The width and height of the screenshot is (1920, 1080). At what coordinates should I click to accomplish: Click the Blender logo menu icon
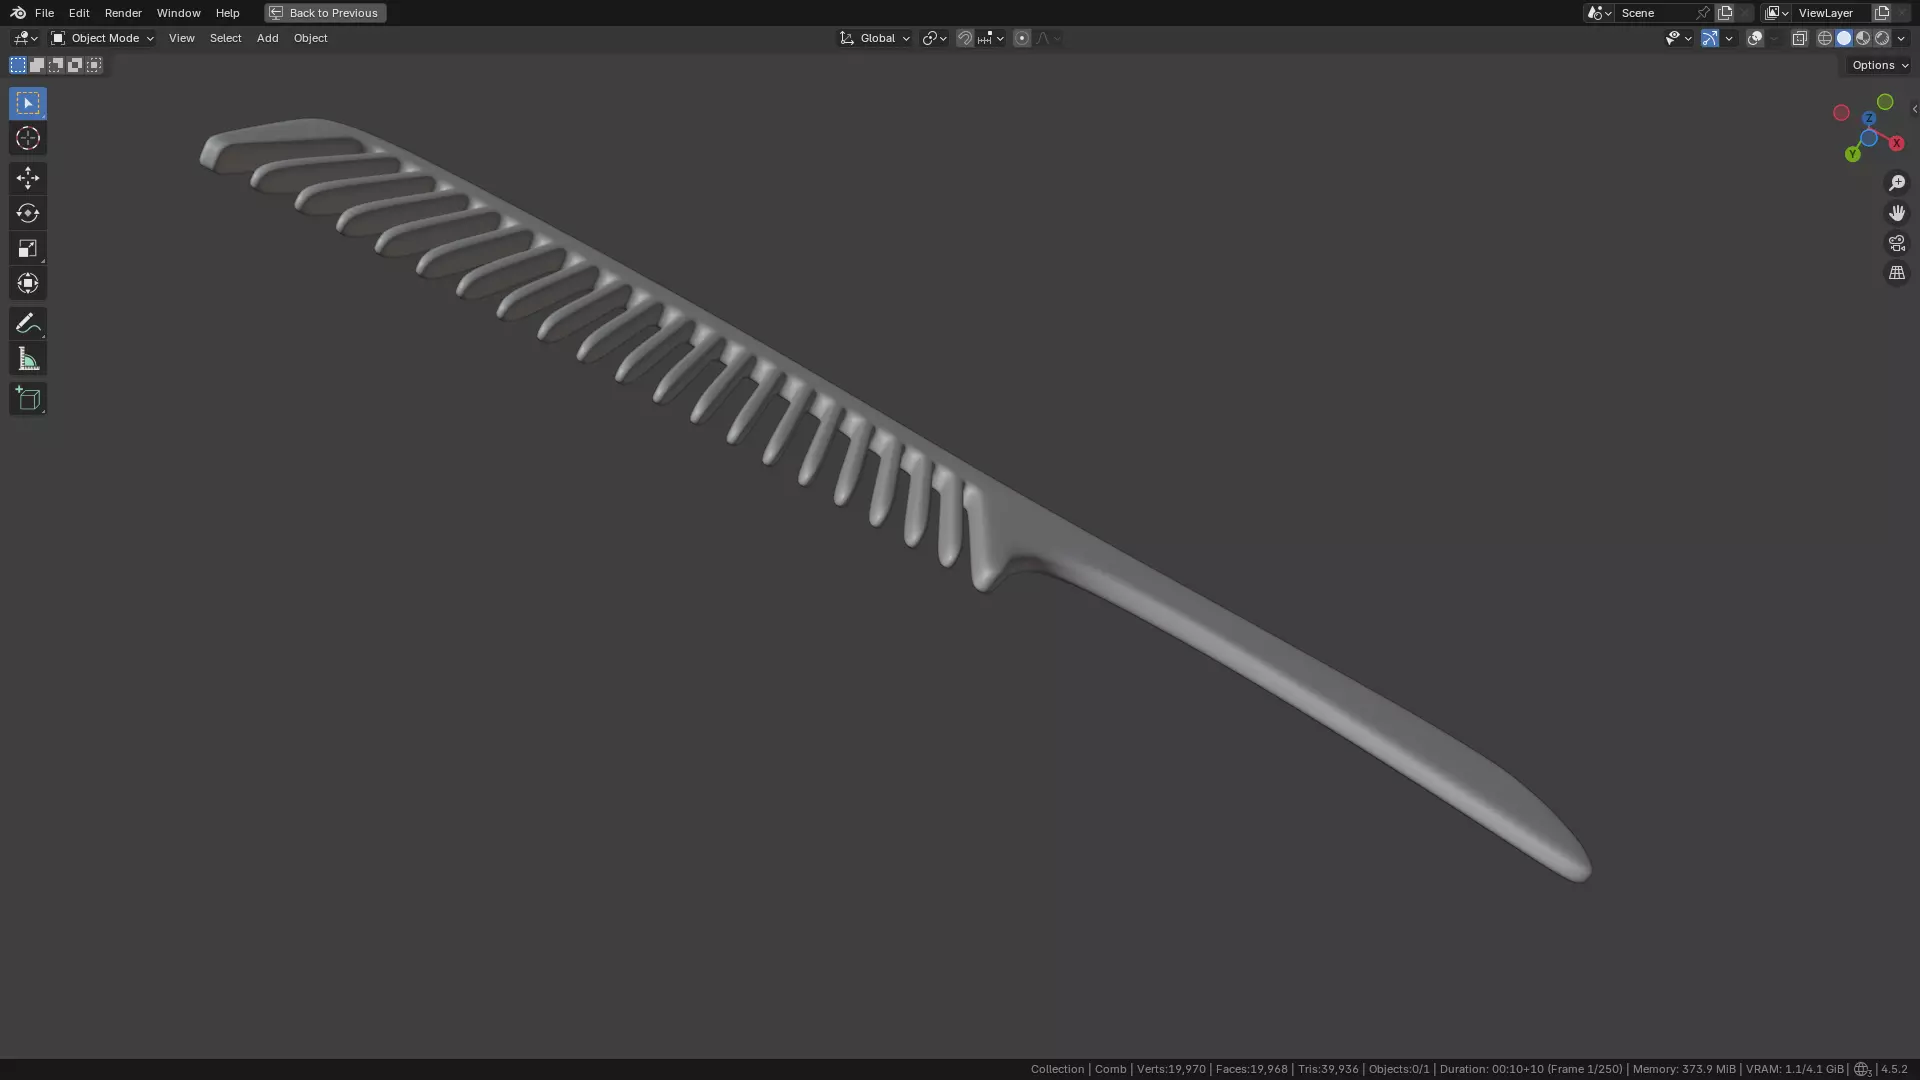(x=18, y=13)
